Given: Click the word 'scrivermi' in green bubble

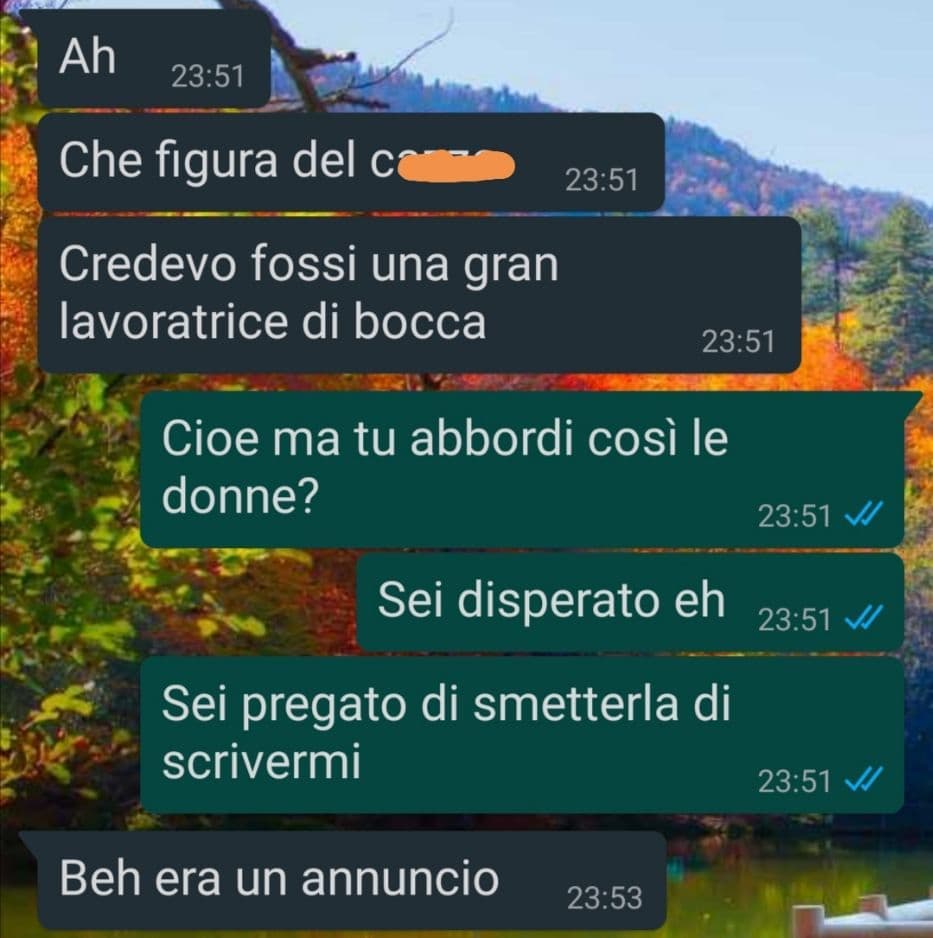Looking at the screenshot, I should [261, 761].
